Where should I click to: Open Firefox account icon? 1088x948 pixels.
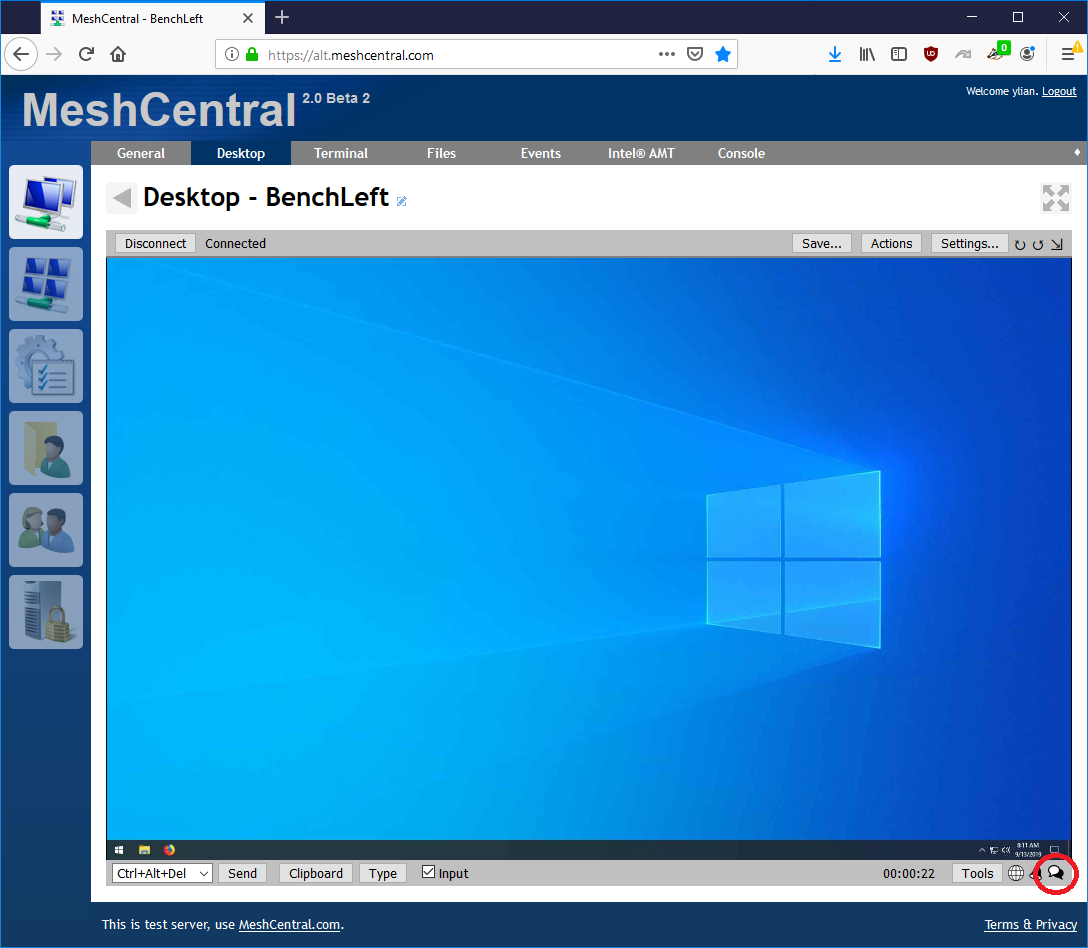tap(1028, 53)
